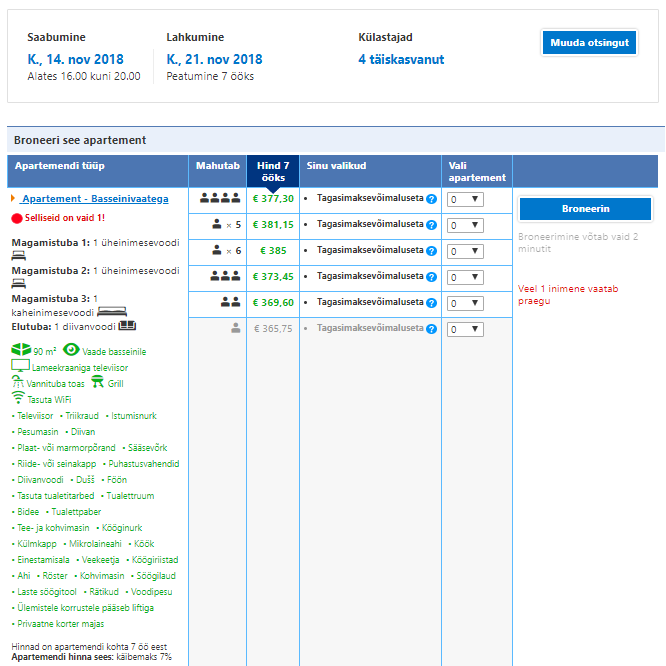Viewport: 666px width, 666px height.
Task: Click the check-in date K., 14. nov 2018
Action: [x=75, y=59]
